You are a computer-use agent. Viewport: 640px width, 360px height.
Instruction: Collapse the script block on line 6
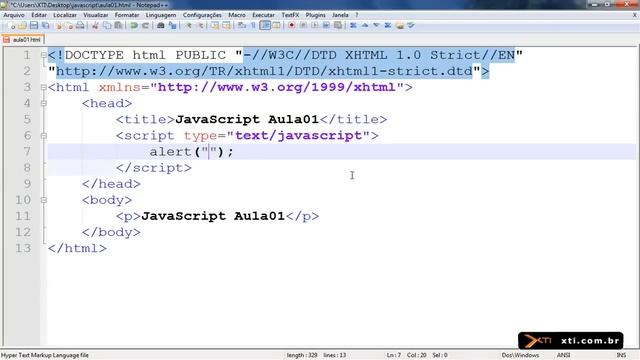pos(44,136)
